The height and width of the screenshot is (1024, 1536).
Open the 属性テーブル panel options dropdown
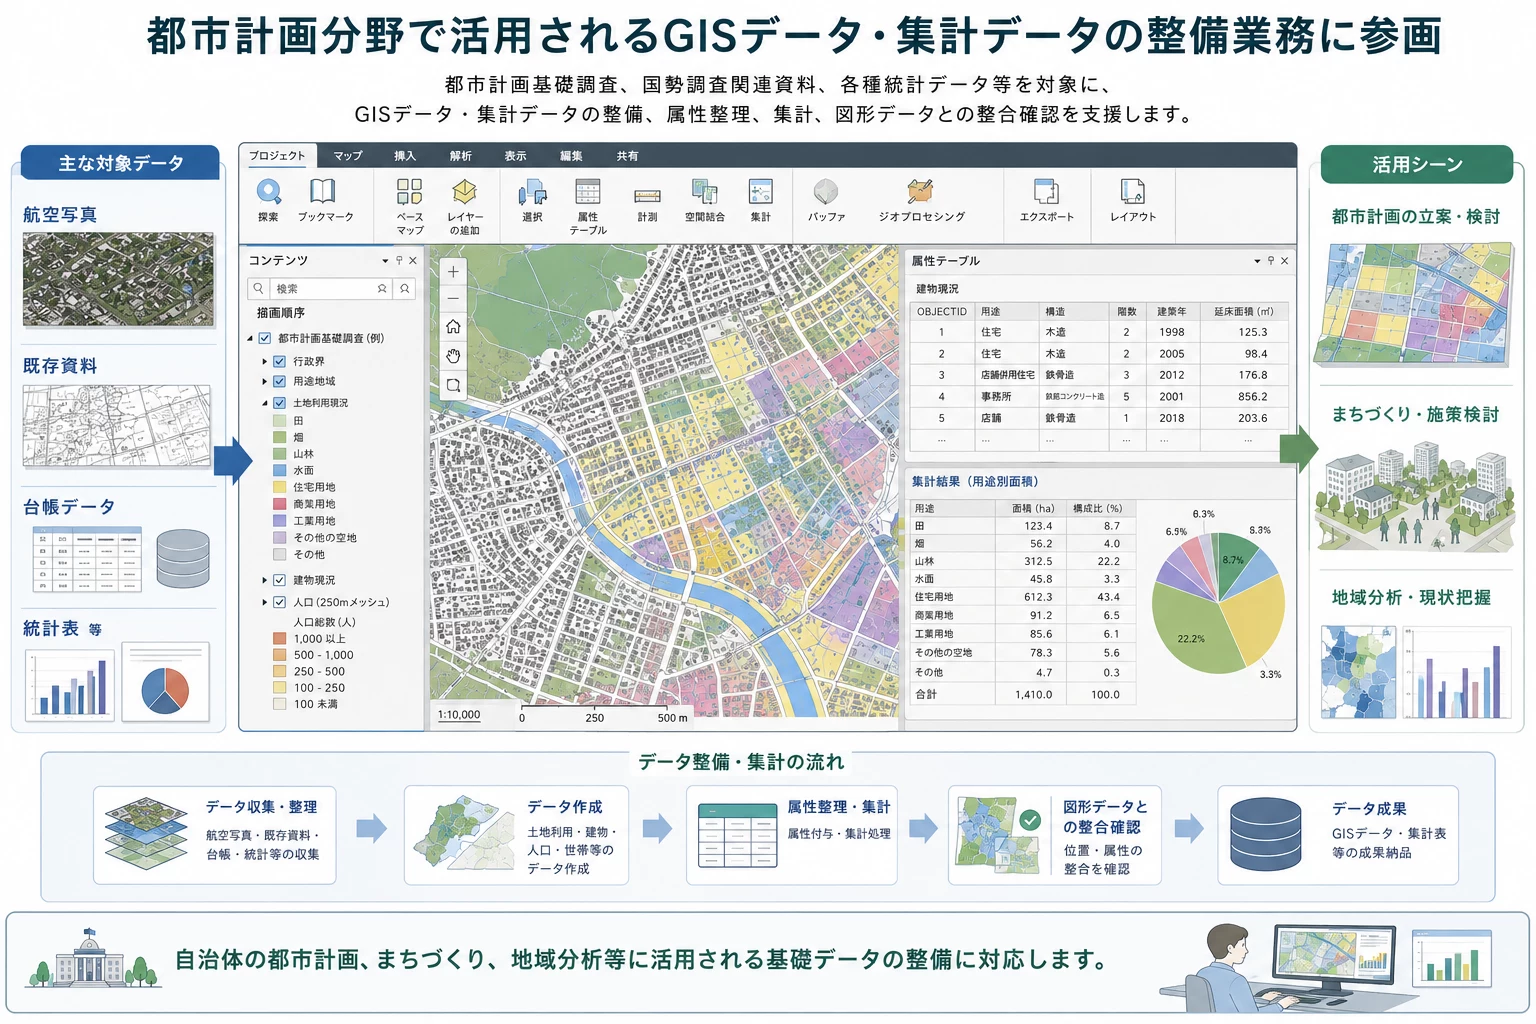(1257, 261)
